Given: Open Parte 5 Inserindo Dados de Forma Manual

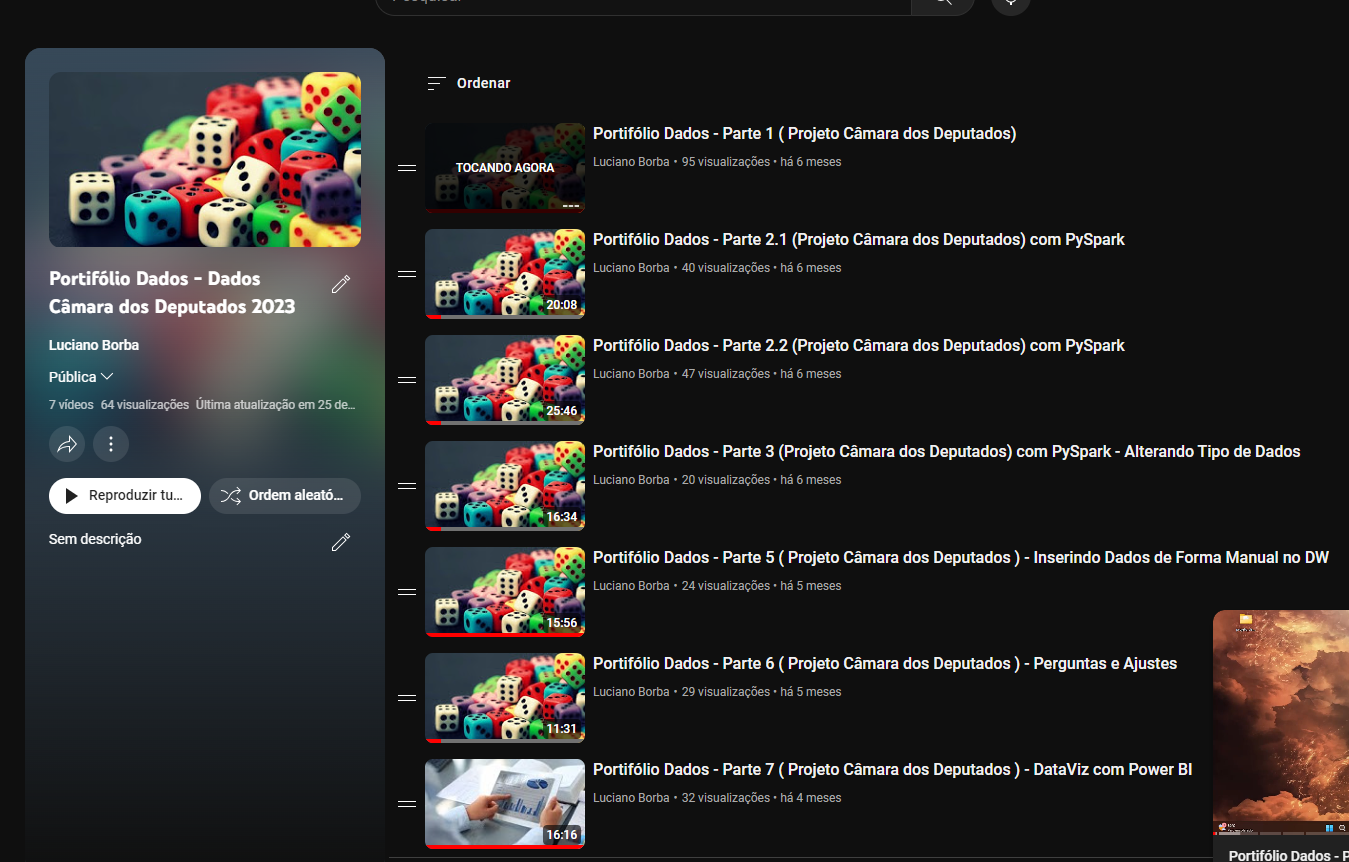Looking at the screenshot, I should (961, 558).
